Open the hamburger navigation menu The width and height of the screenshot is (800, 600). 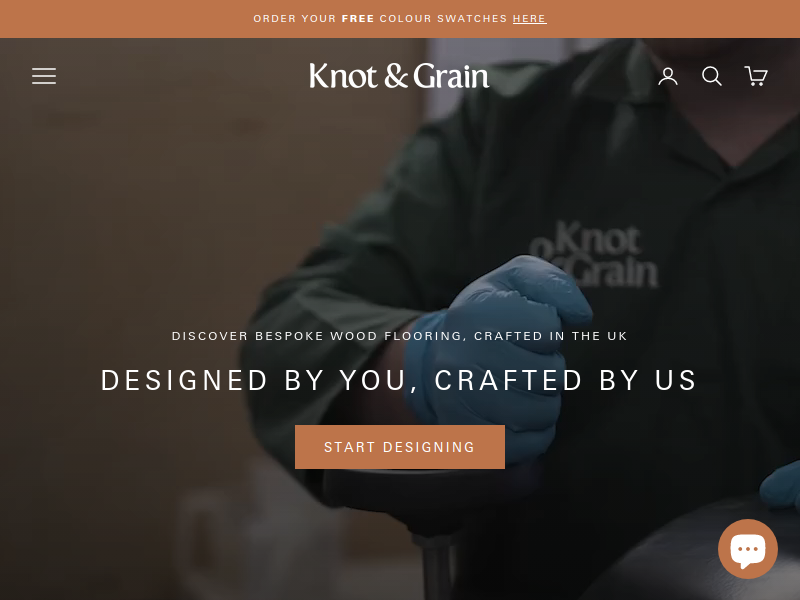coord(44,76)
